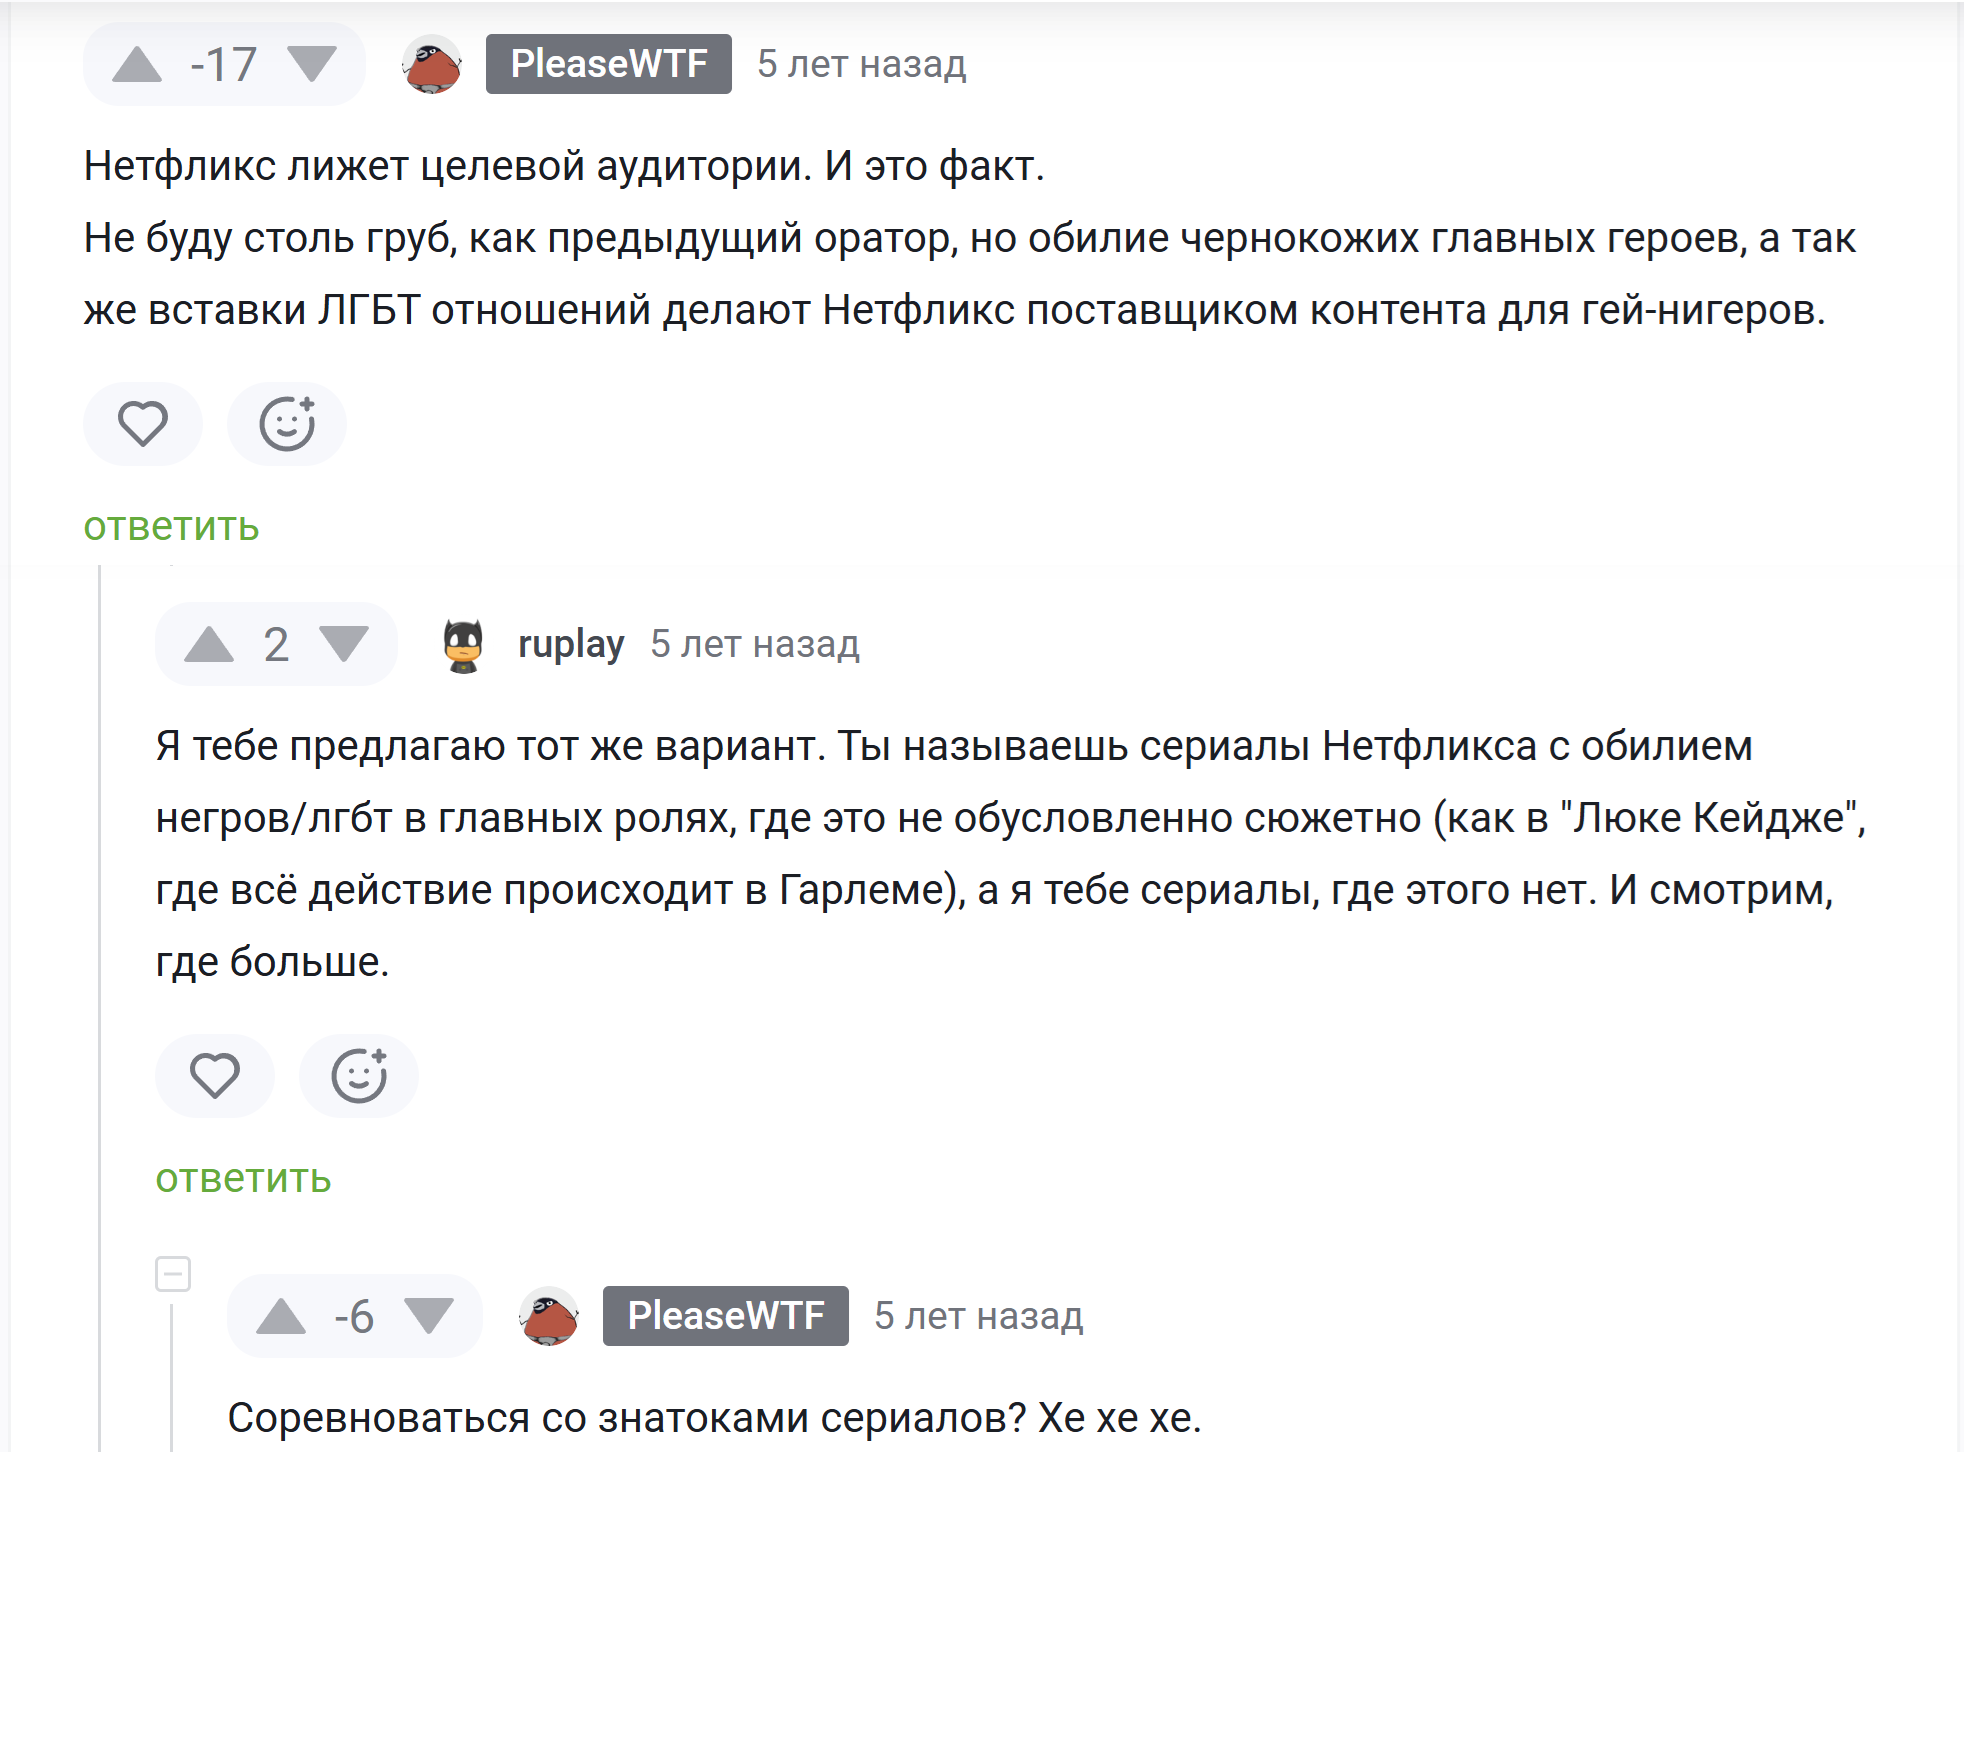The image size is (1964, 1741).
Task: Toggle like heart on the first comment
Action: [x=142, y=424]
